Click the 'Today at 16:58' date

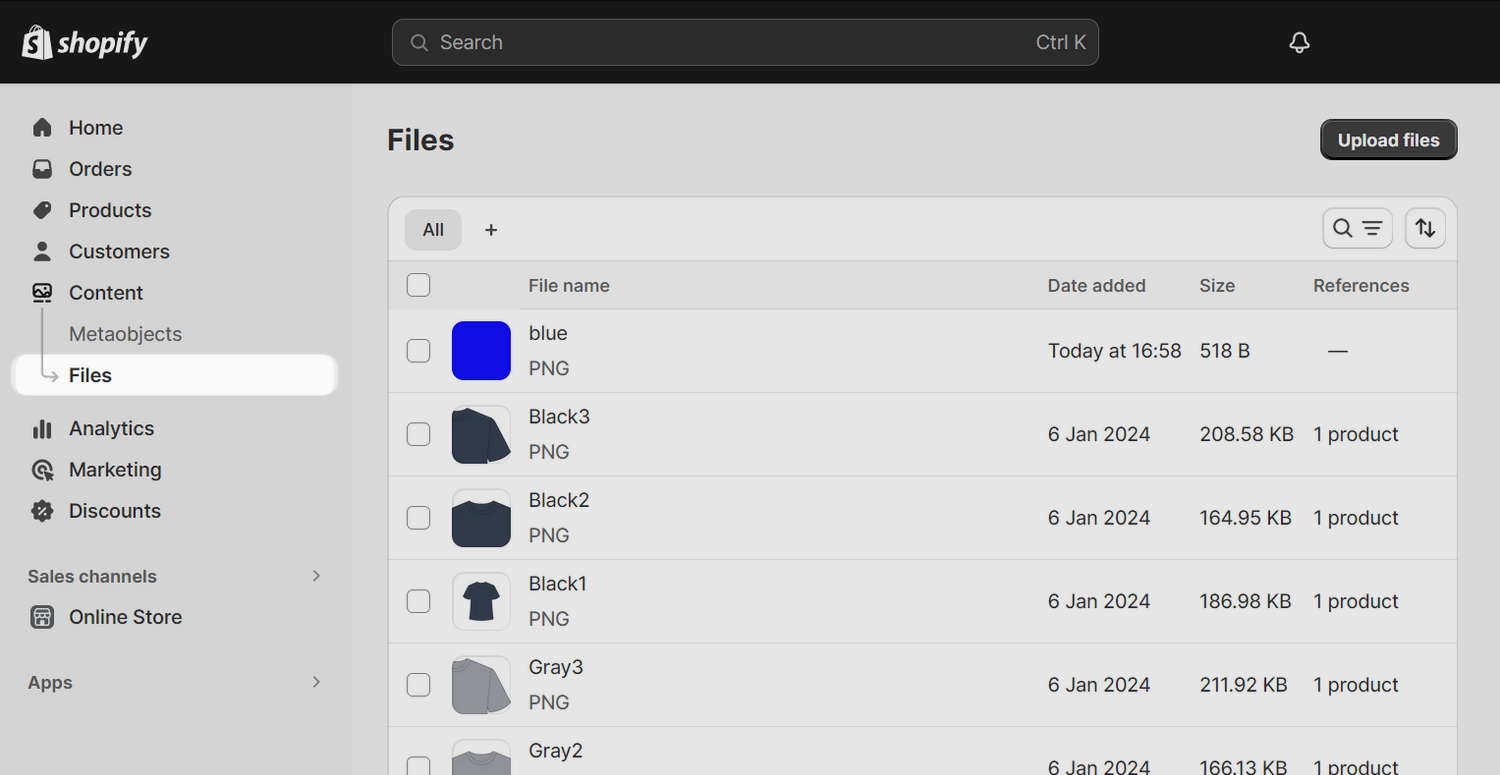[x=1115, y=351]
